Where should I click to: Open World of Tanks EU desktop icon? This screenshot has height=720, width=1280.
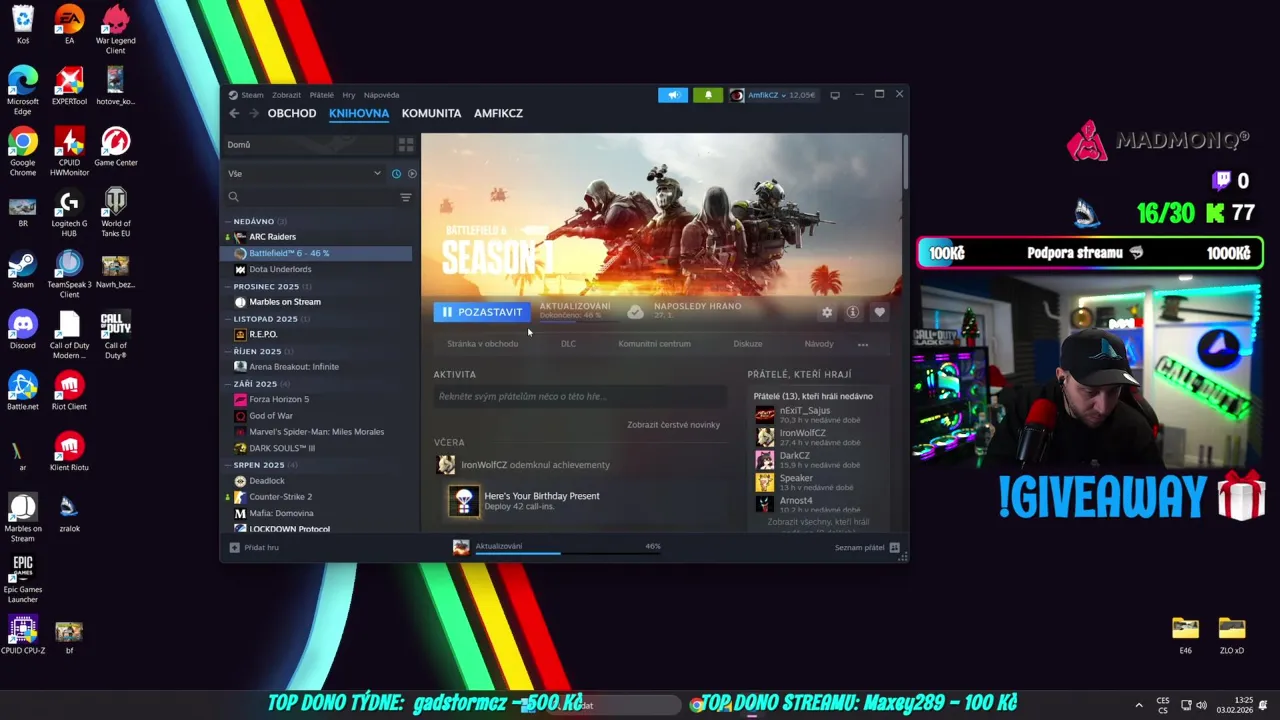tap(115, 213)
